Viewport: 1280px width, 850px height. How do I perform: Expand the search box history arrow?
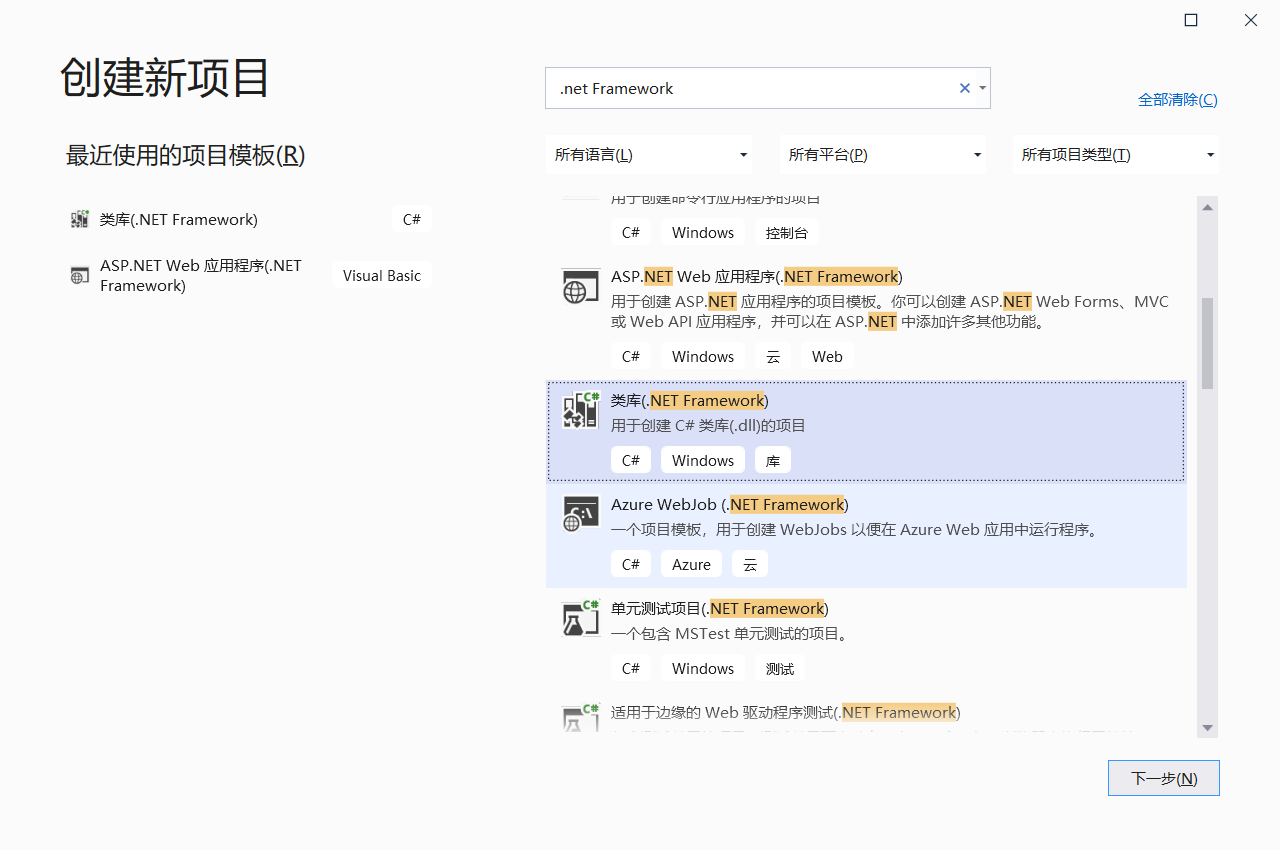tap(981, 88)
